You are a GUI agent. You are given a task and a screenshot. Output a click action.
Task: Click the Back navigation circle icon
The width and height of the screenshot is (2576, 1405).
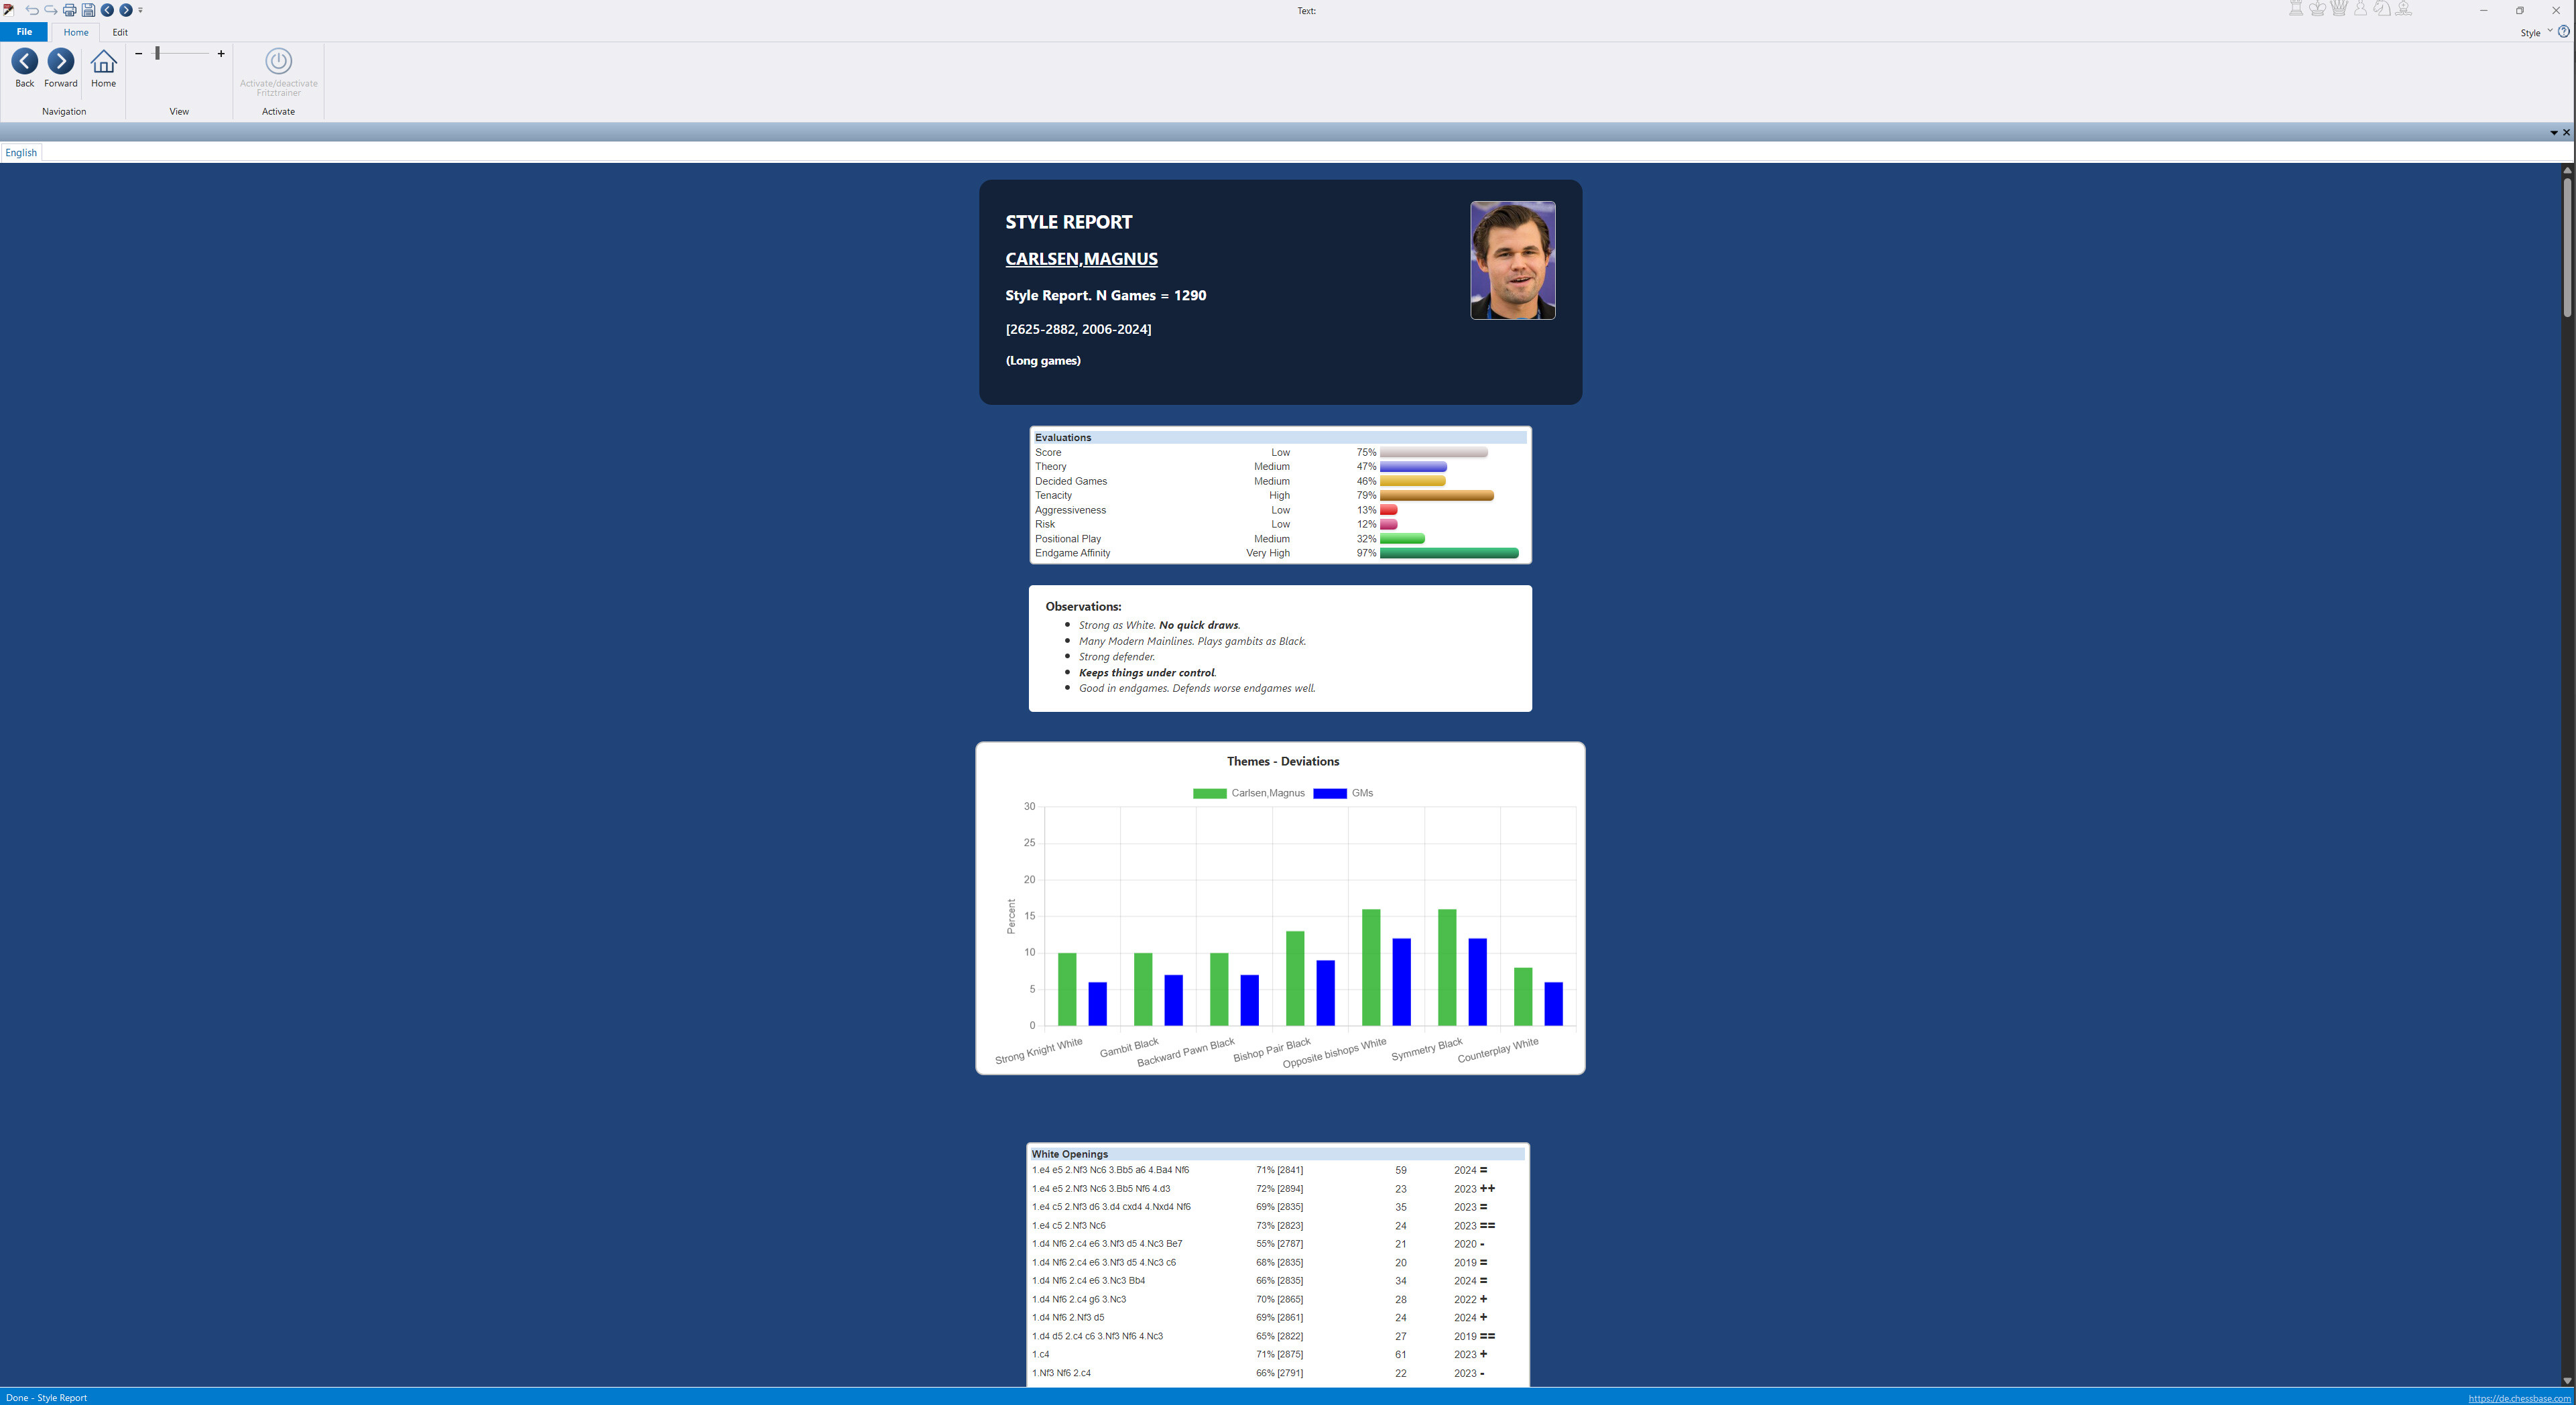coord(24,62)
